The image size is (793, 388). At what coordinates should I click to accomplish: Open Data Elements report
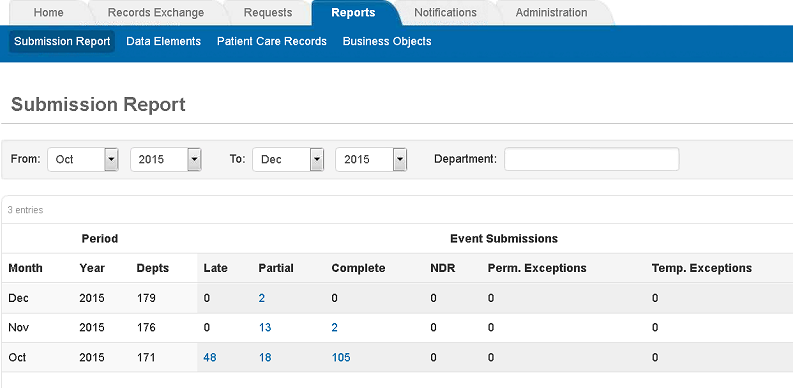[163, 41]
